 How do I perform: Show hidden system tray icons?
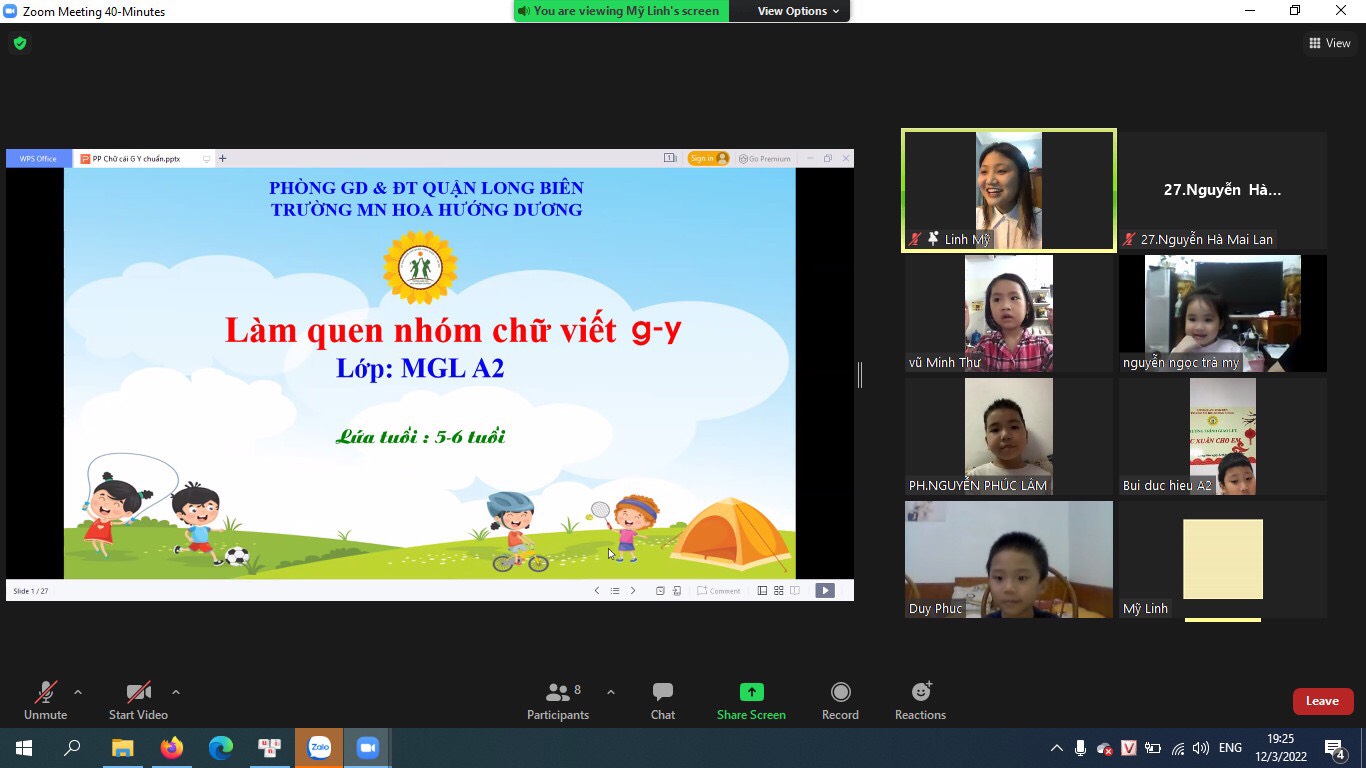click(1056, 748)
